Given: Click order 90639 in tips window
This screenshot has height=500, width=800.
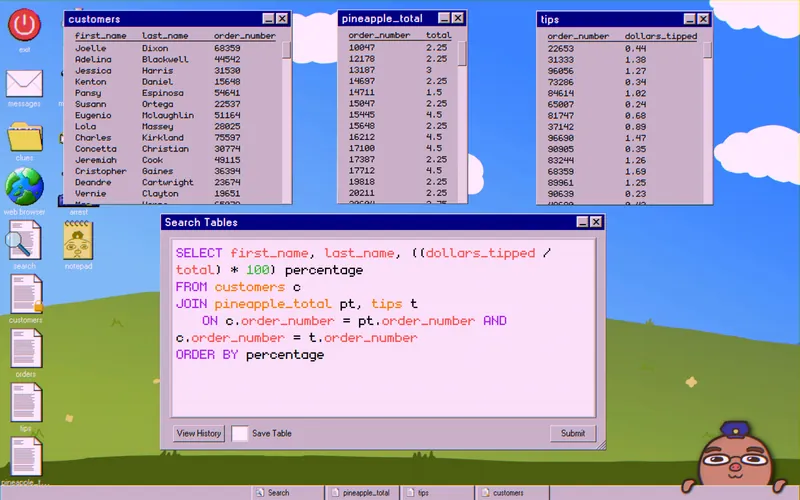Looking at the screenshot, I should tap(561, 194).
